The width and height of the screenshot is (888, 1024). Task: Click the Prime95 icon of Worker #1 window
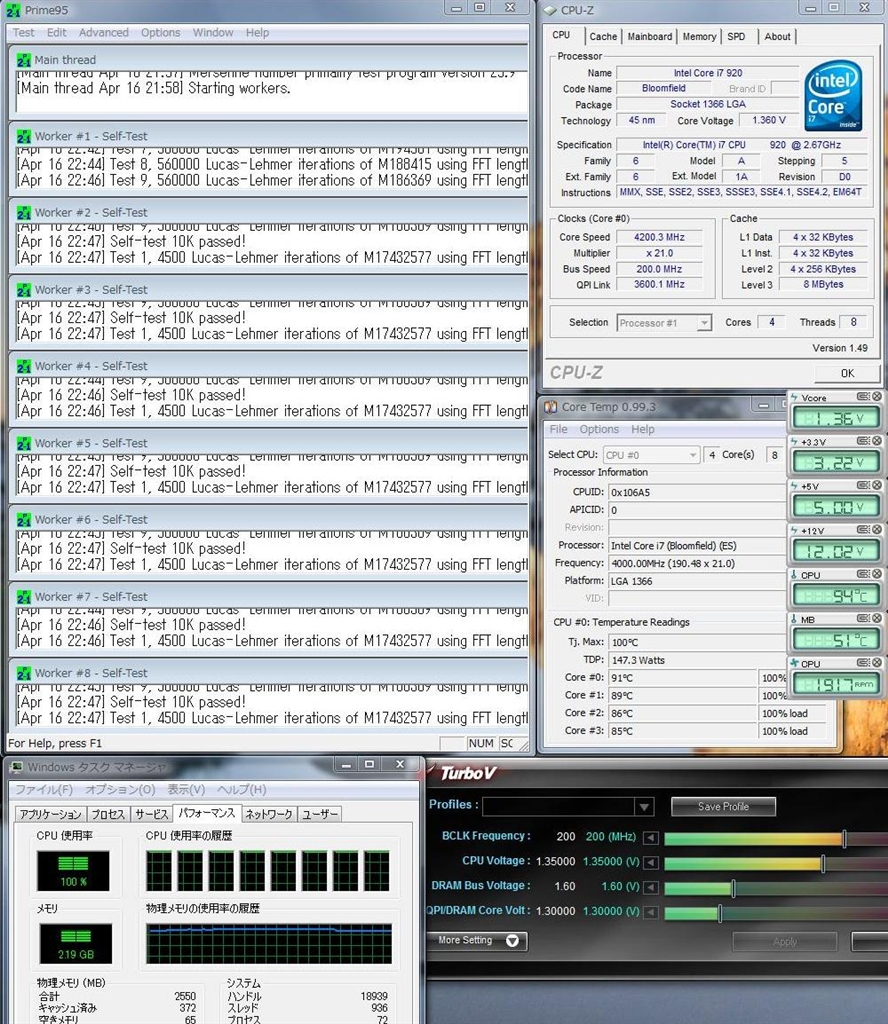(24, 136)
